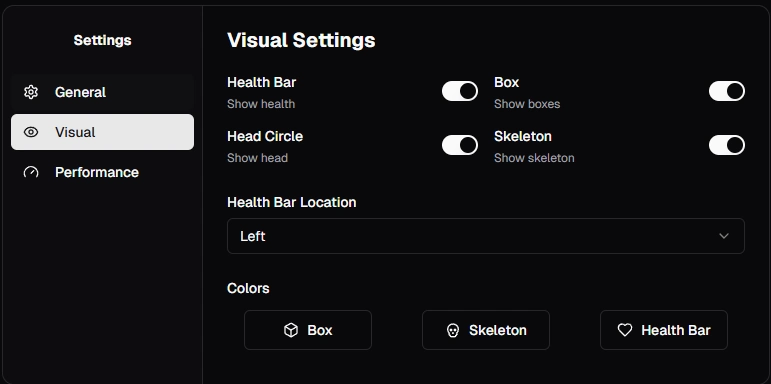Viewport: 771px width, 384px height.
Task: Open the Health Bar Location dropdown
Action: pos(486,236)
